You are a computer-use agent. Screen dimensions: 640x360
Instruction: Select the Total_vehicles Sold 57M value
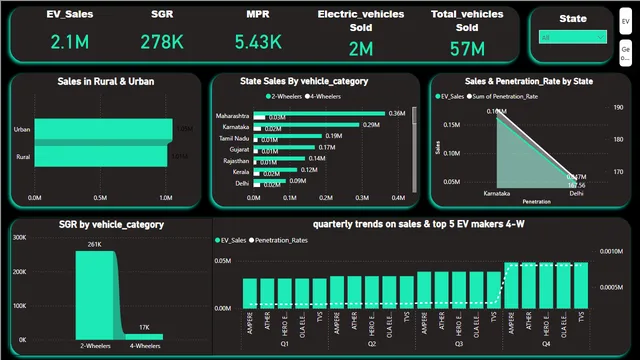467,49
